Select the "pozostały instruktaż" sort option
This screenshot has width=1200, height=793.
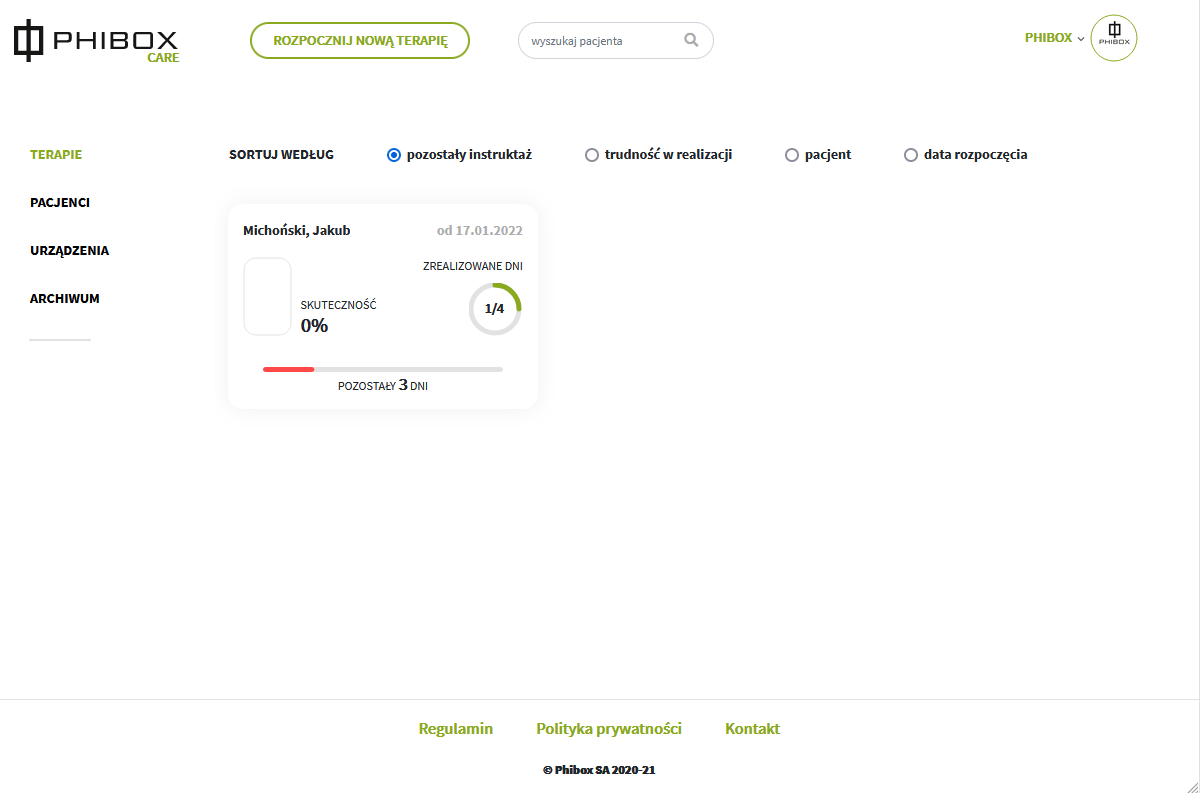point(394,155)
